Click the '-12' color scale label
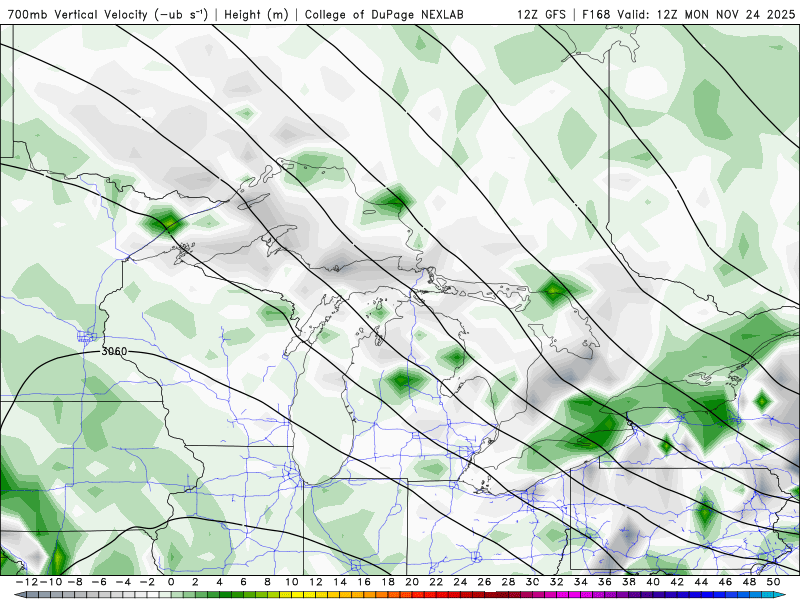Image resolution: width=800 pixels, height=600 pixels. coord(26,582)
